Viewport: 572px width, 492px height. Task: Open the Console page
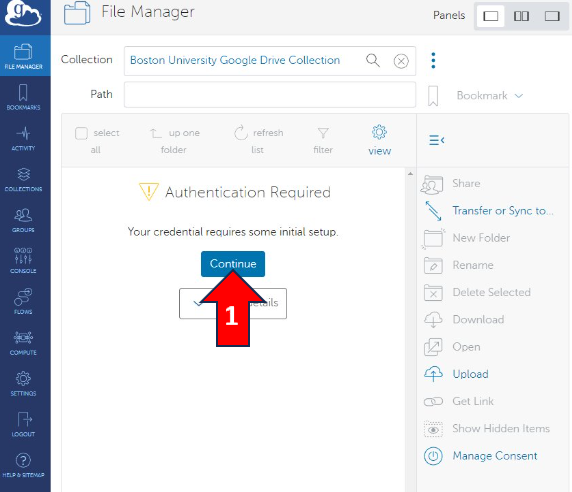pos(23,261)
